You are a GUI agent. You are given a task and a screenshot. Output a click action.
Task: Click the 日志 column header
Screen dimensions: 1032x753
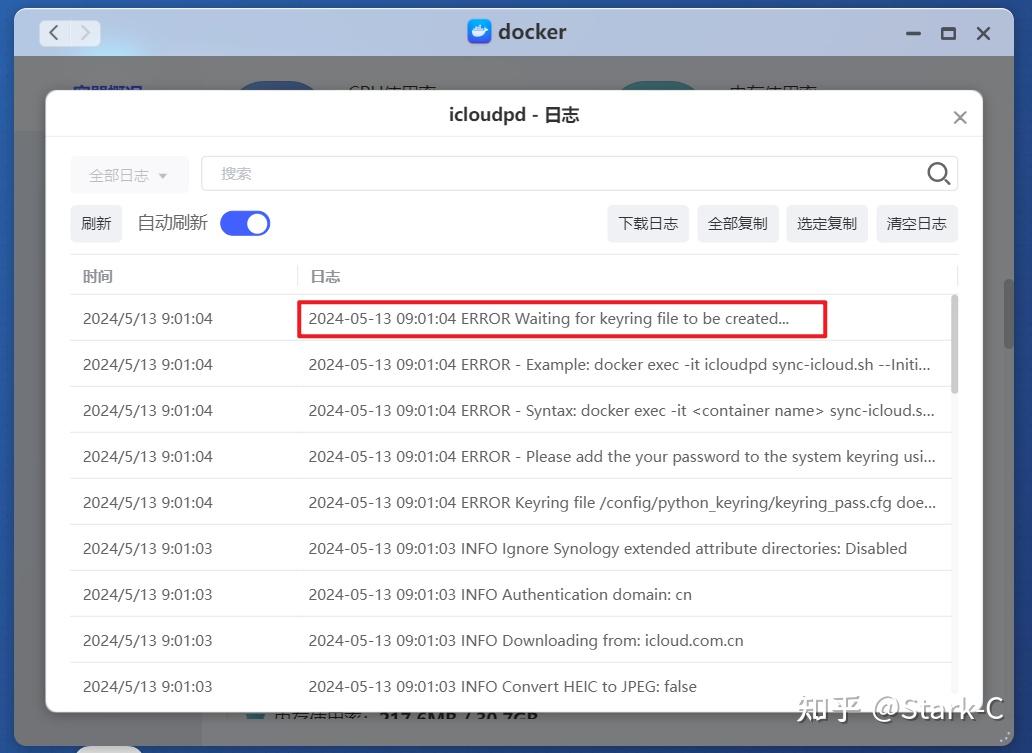click(324, 276)
